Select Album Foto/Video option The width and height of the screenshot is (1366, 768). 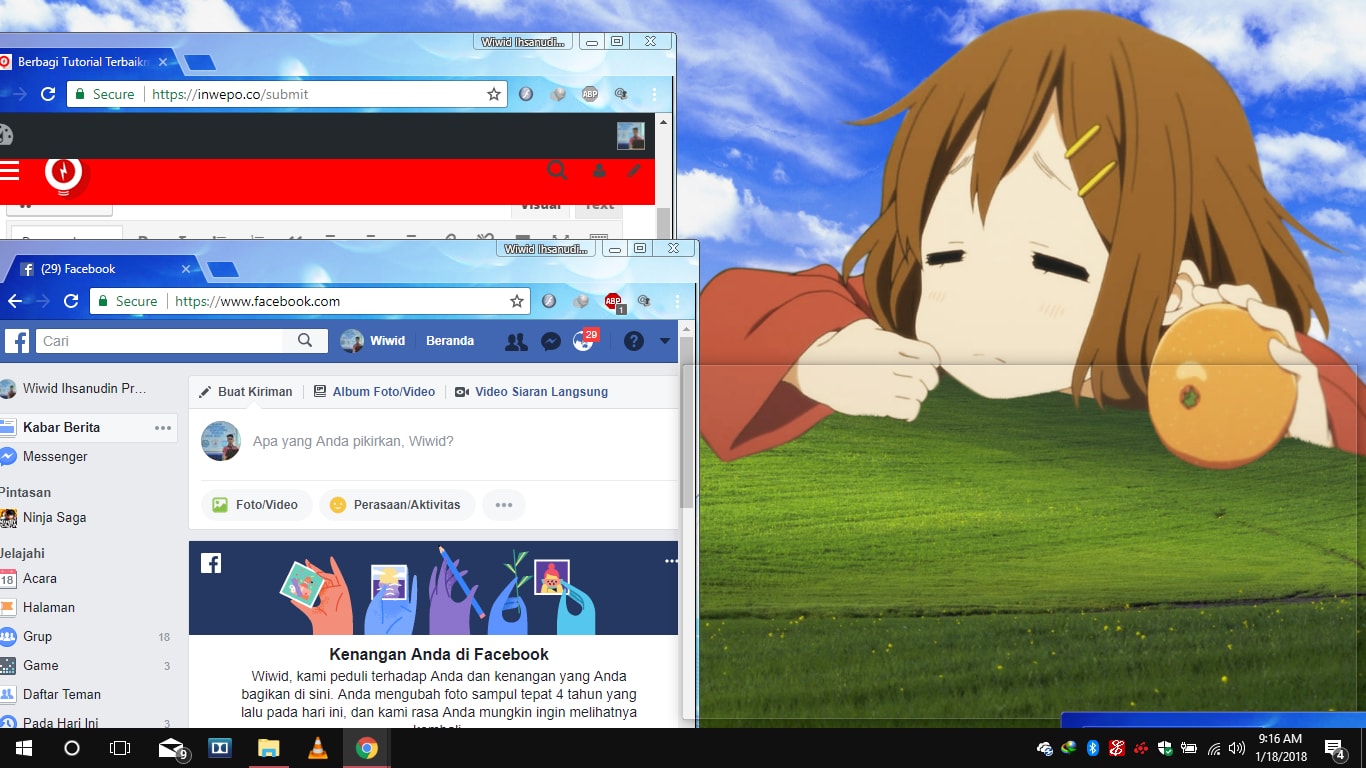tap(375, 392)
